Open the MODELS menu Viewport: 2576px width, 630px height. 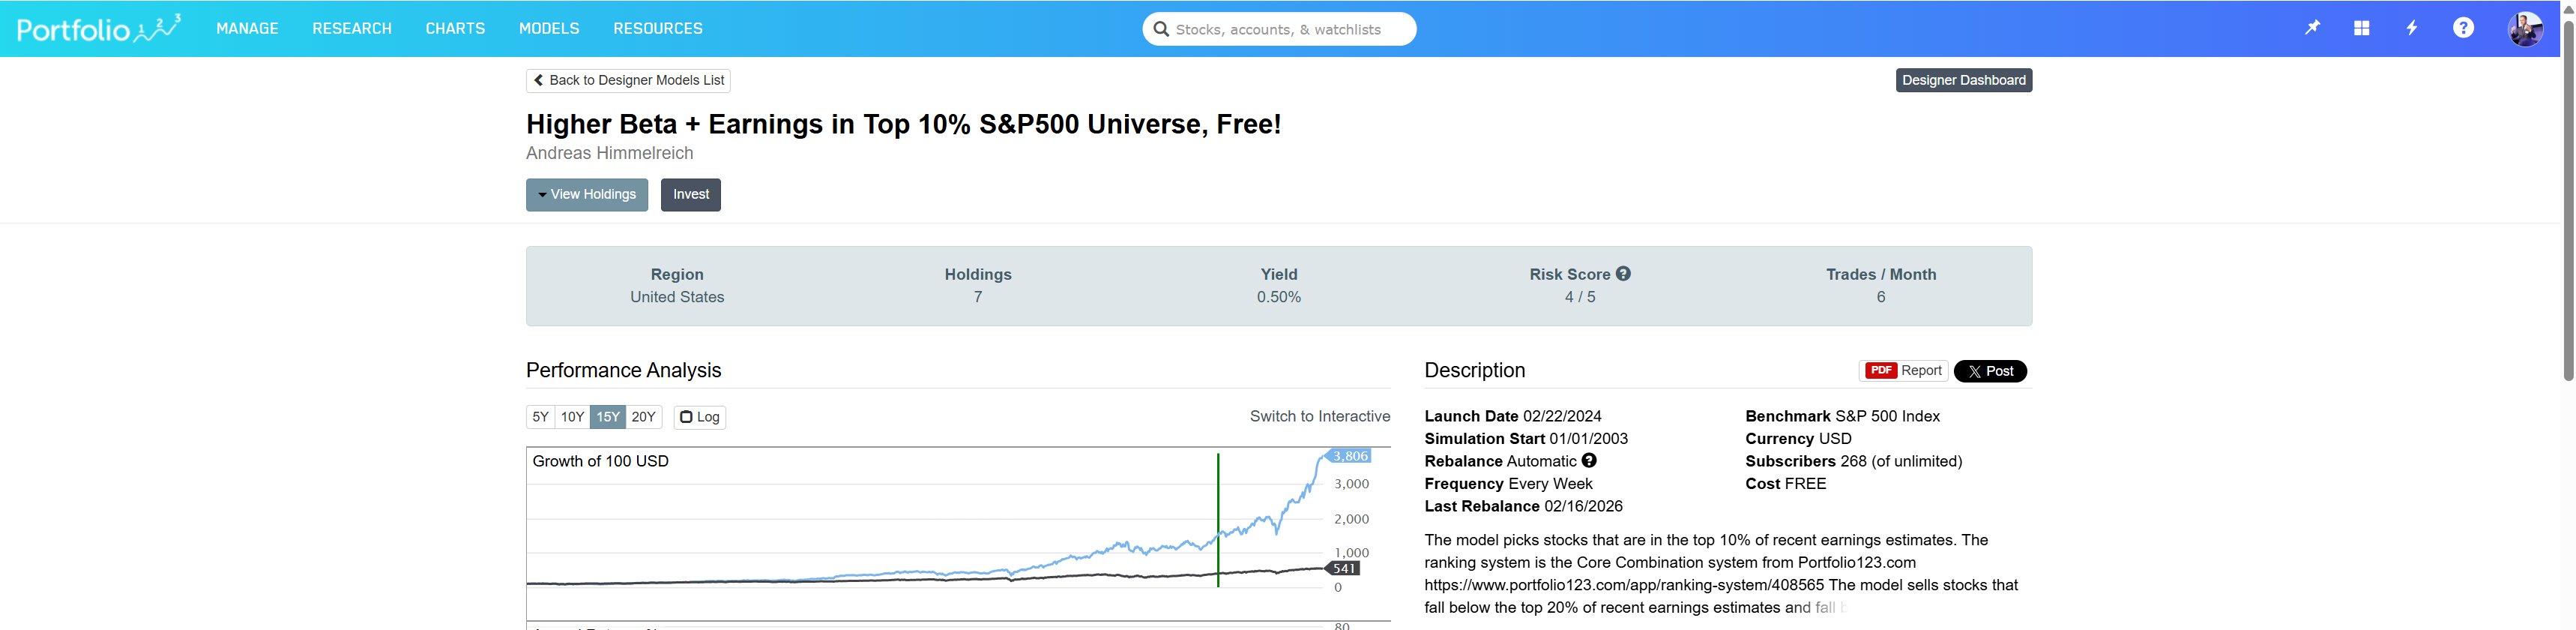point(549,28)
